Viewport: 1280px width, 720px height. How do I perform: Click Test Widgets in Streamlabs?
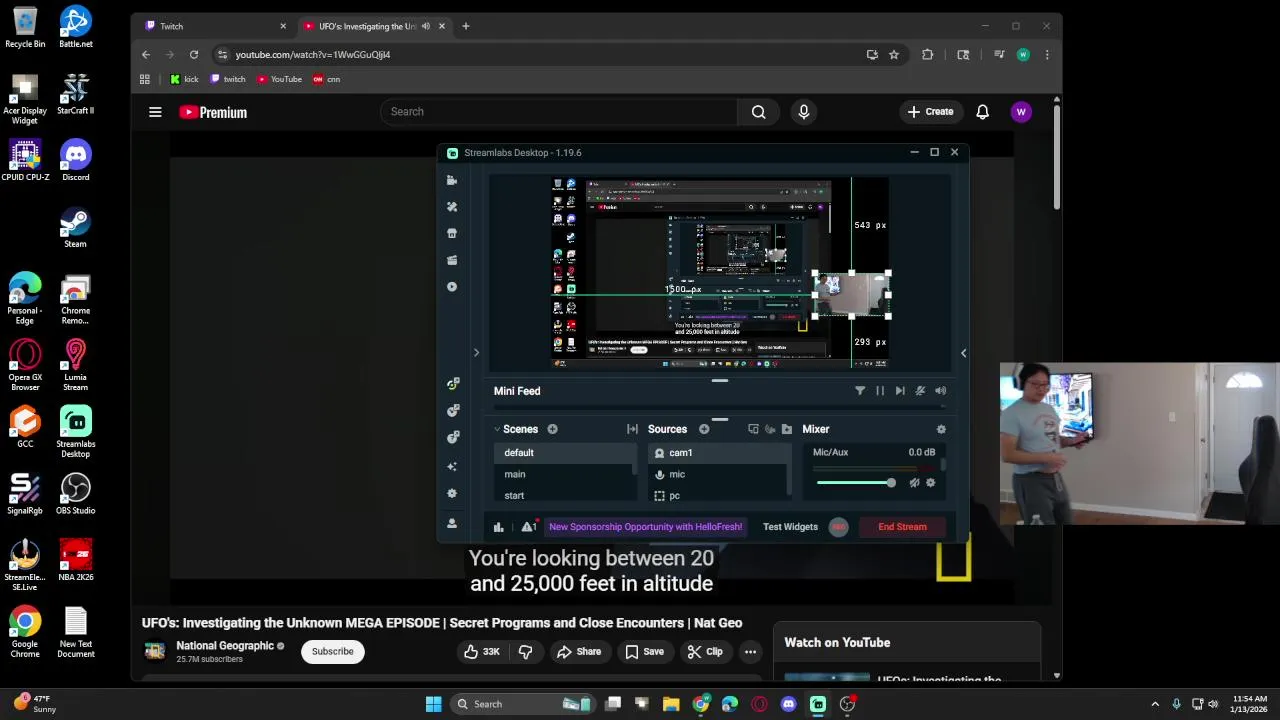790,527
